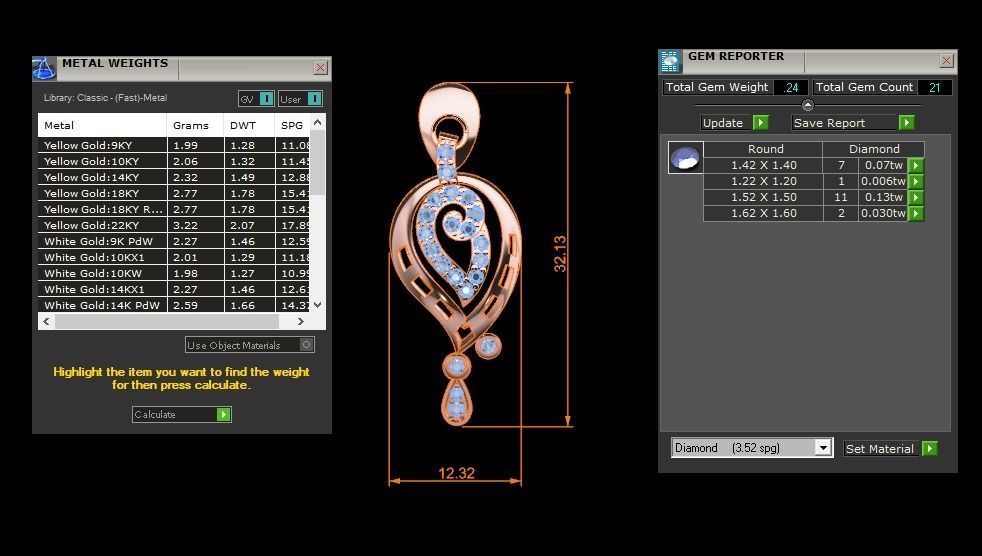
Task: Click the green arrow on the 0.006tw row
Action: click(x=916, y=182)
